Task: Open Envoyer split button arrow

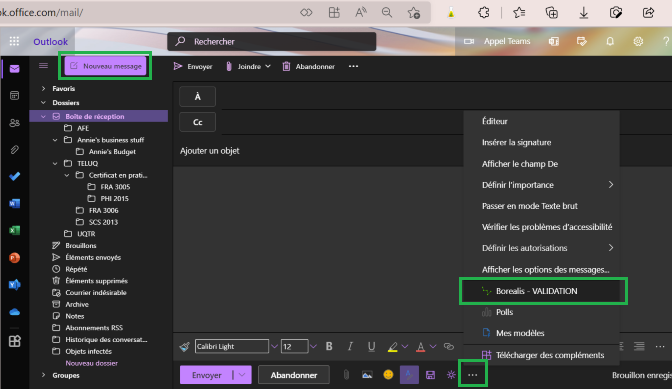Action: point(242,375)
